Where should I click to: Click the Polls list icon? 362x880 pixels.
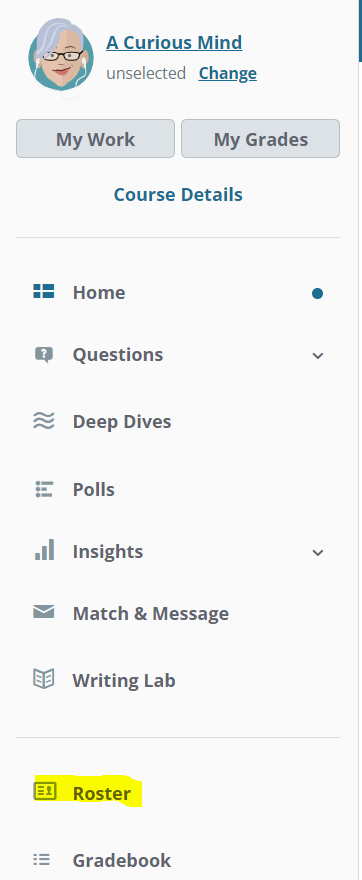(44, 489)
